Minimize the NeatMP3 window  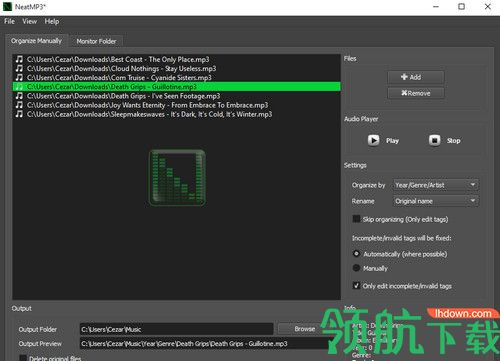coord(436,7)
